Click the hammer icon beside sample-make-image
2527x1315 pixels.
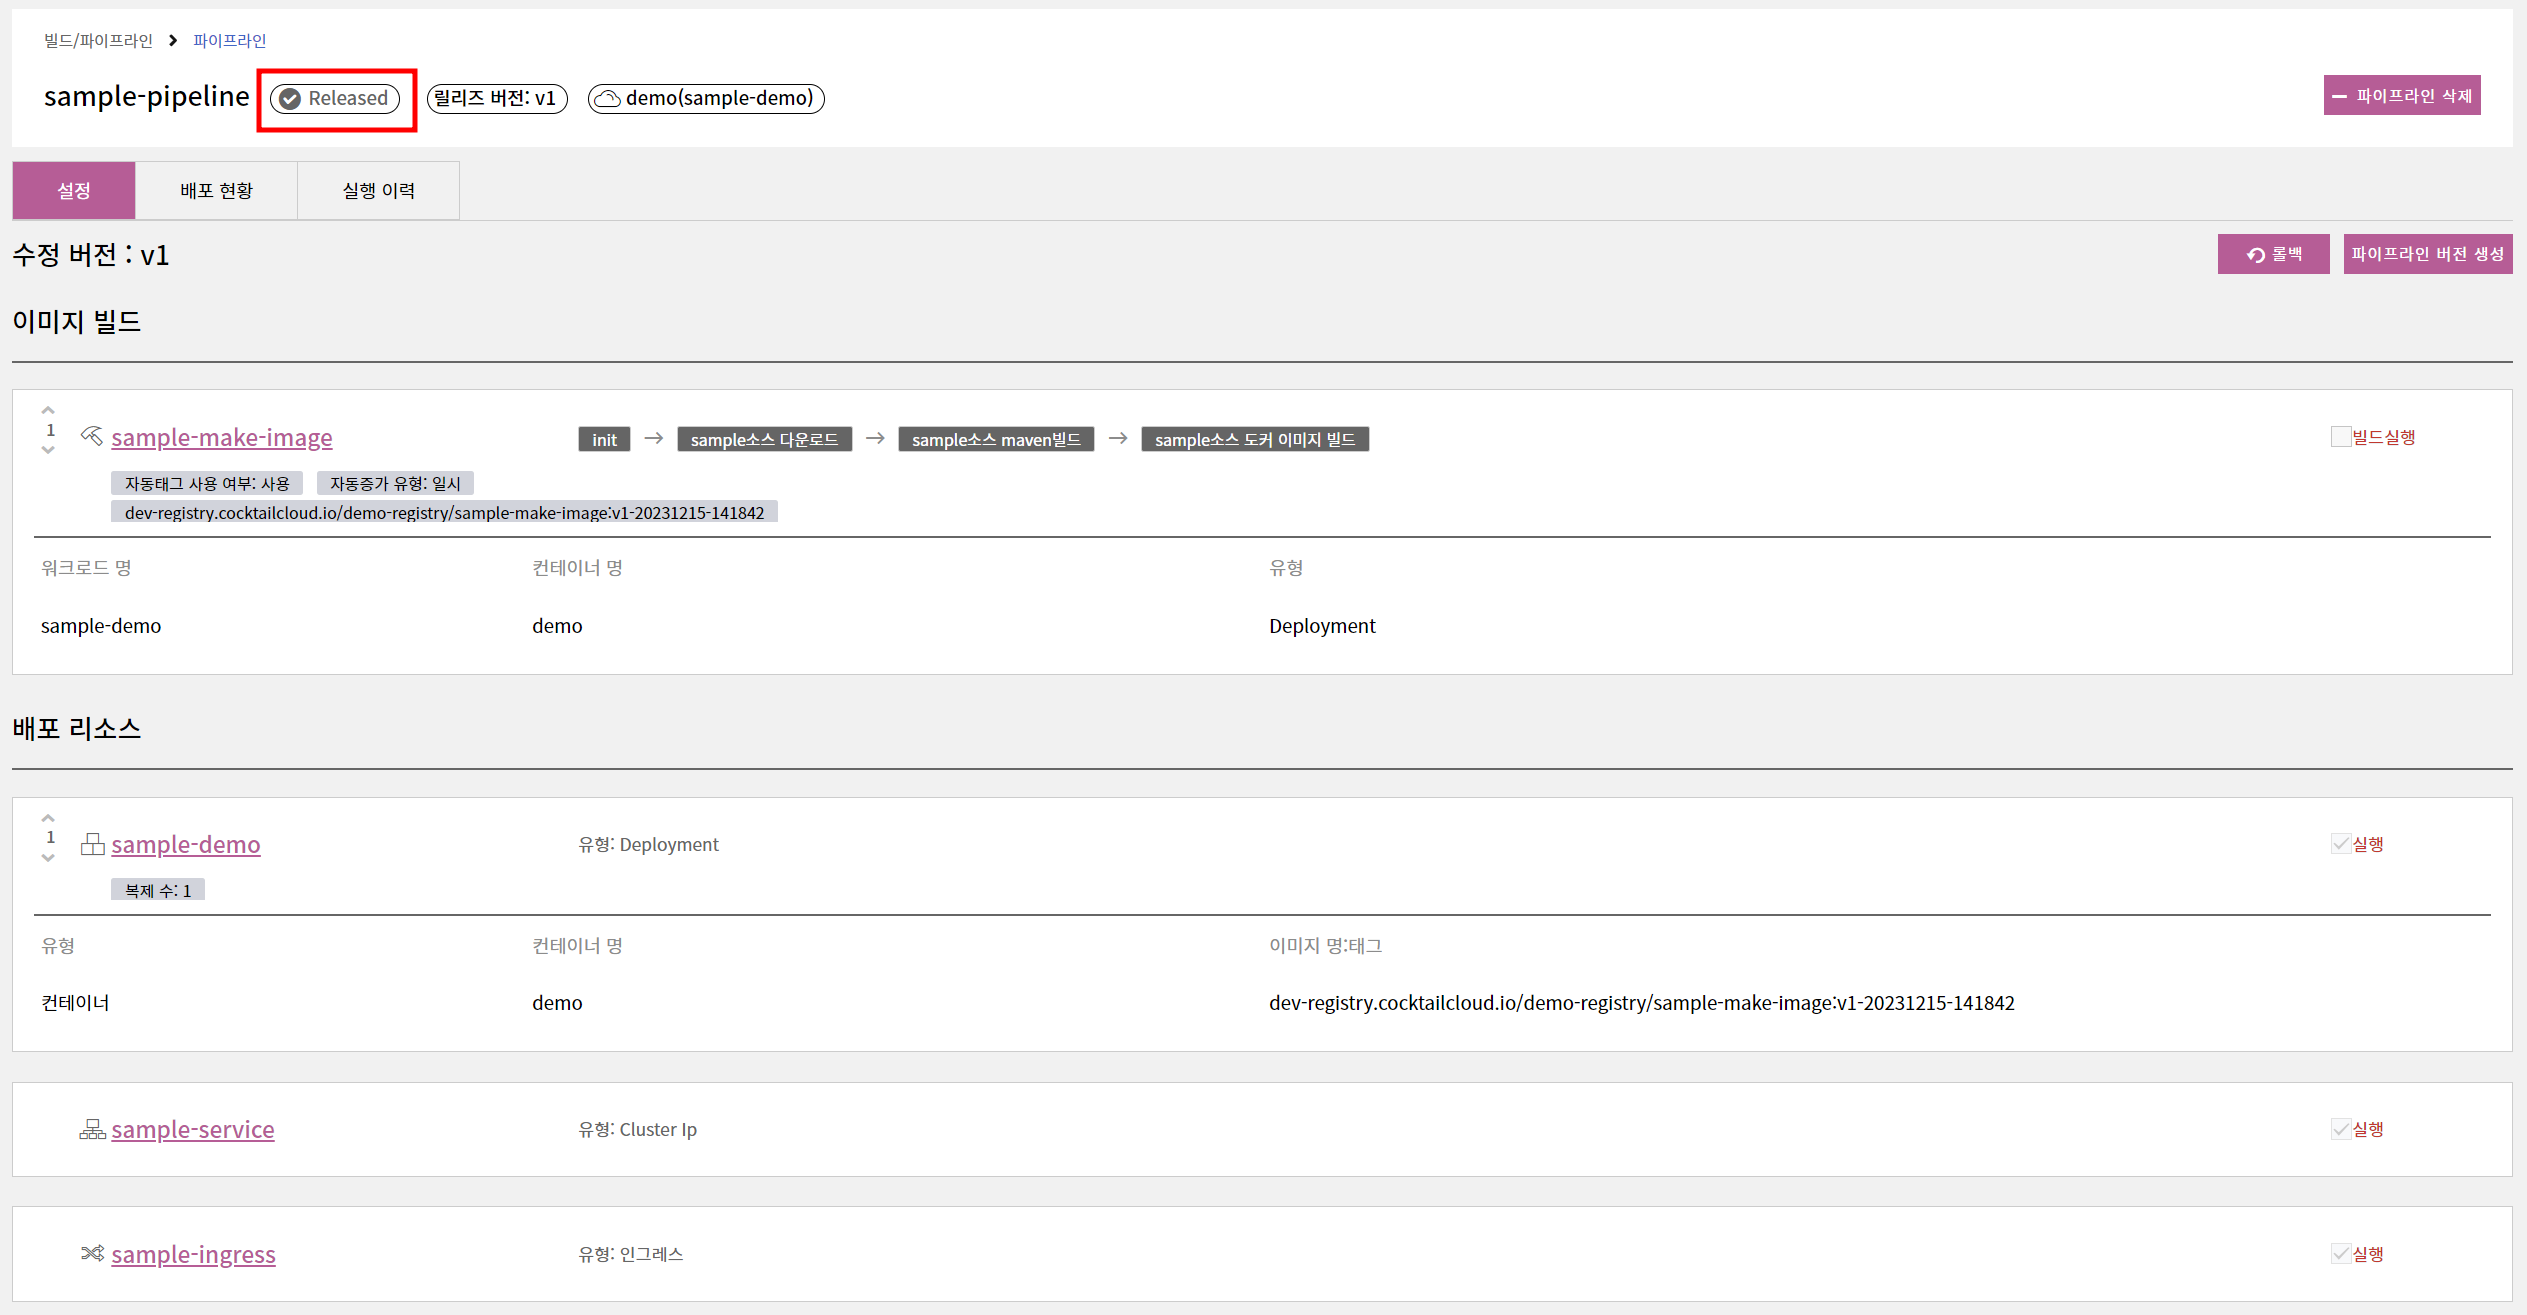92,436
